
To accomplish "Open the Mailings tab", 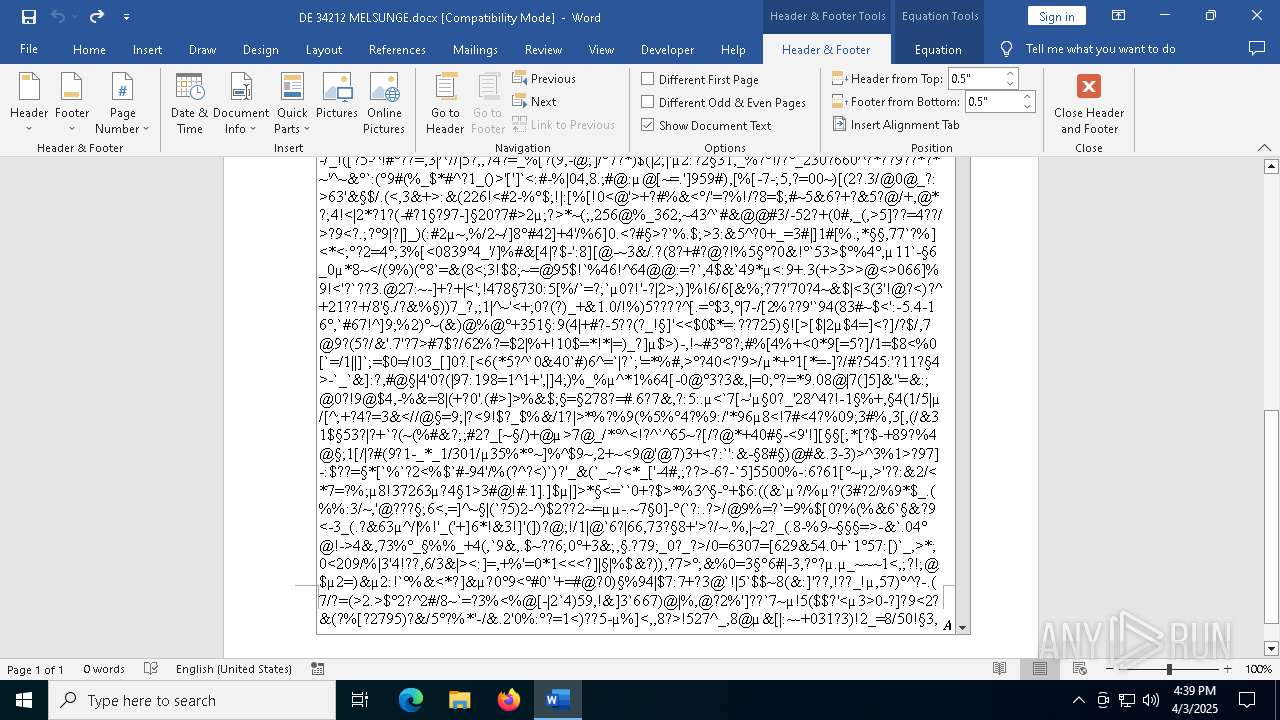I will tap(475, 49).
